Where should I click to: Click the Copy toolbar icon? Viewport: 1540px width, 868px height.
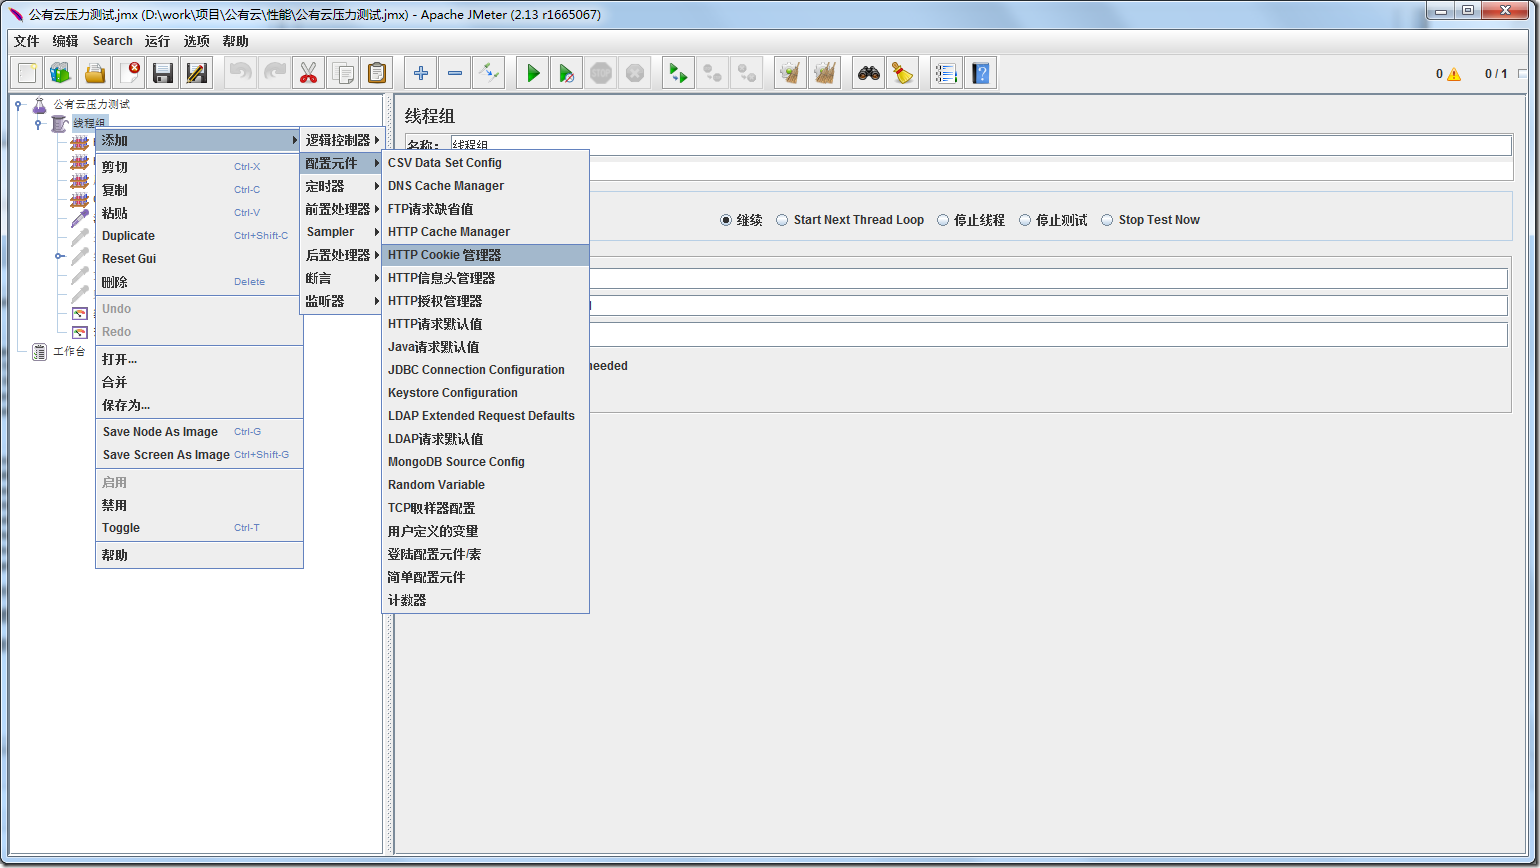point(343,73)
